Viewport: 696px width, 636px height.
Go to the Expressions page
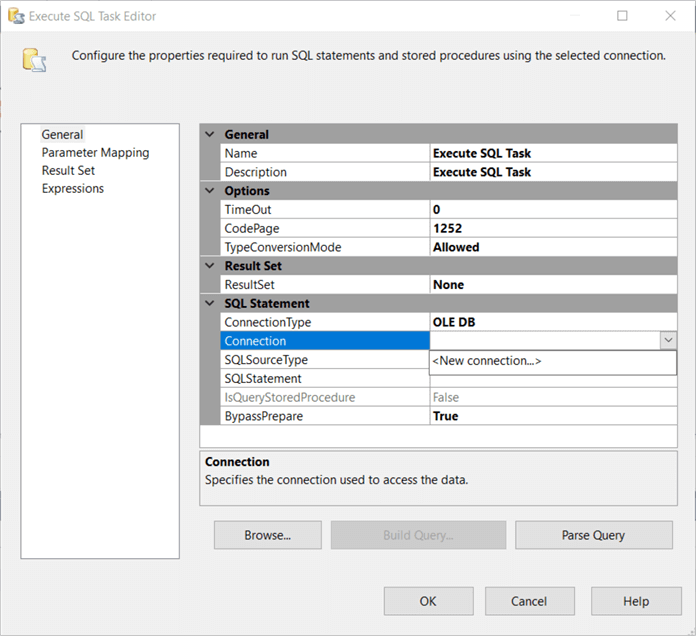coord(72,189)
